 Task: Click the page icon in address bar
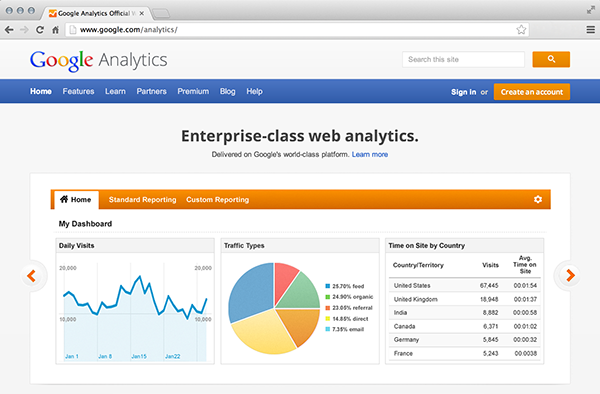(x=73, y=29)
